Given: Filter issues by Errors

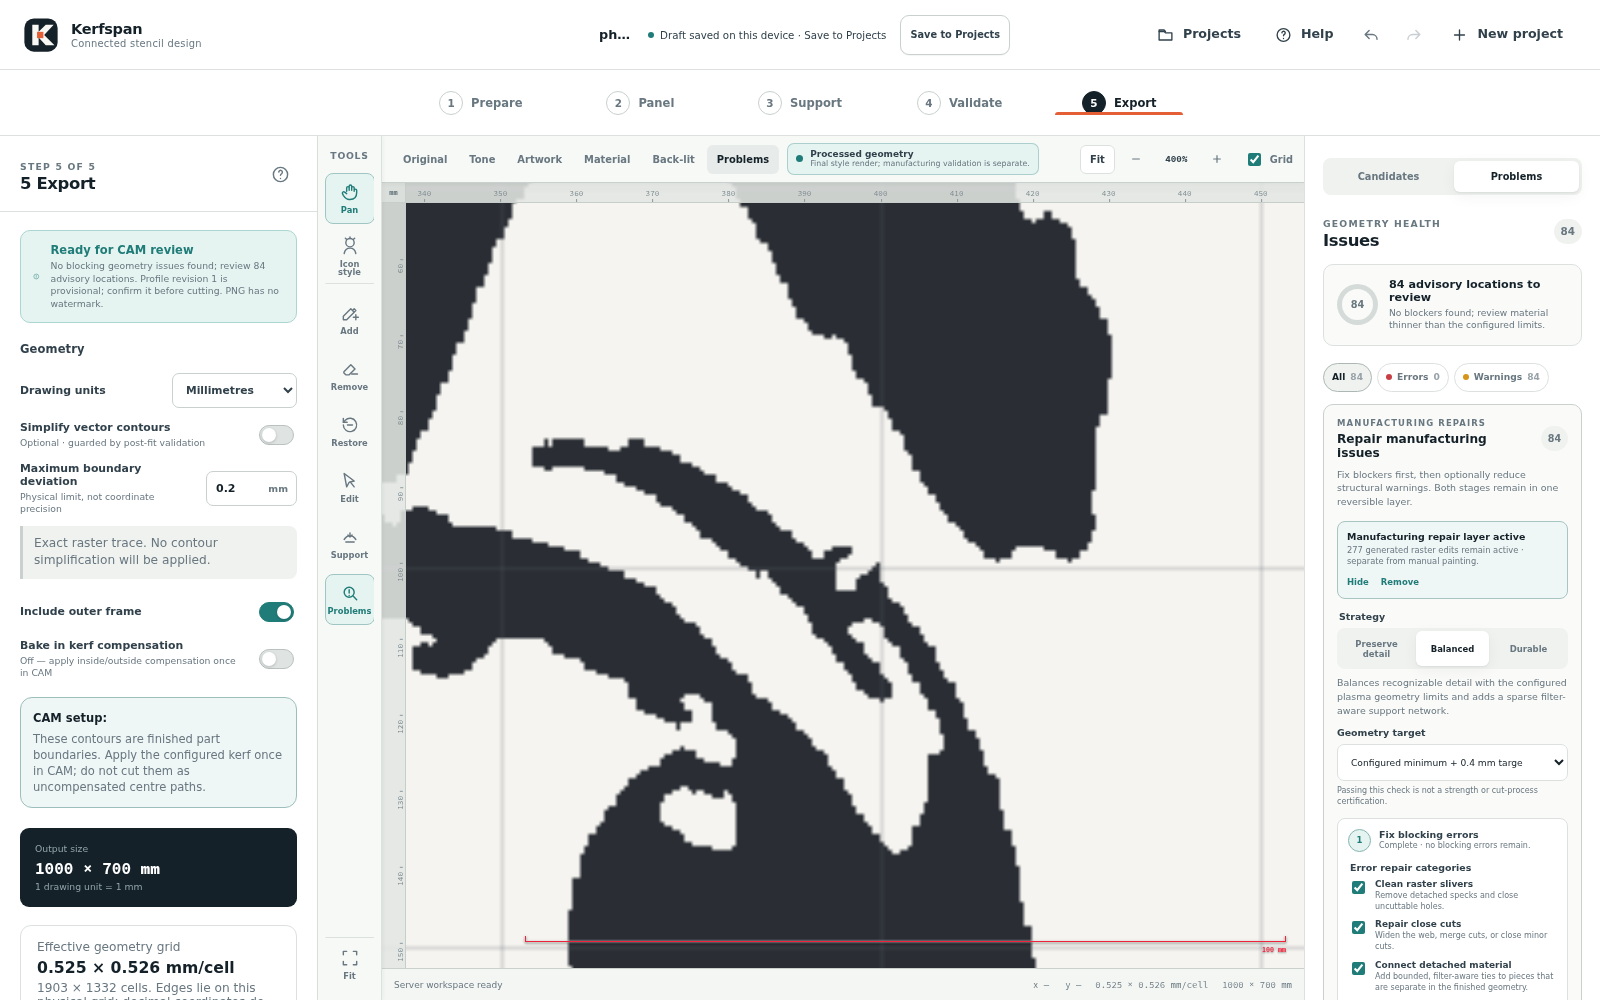Looking at the screenshot, I should 1413,377.
